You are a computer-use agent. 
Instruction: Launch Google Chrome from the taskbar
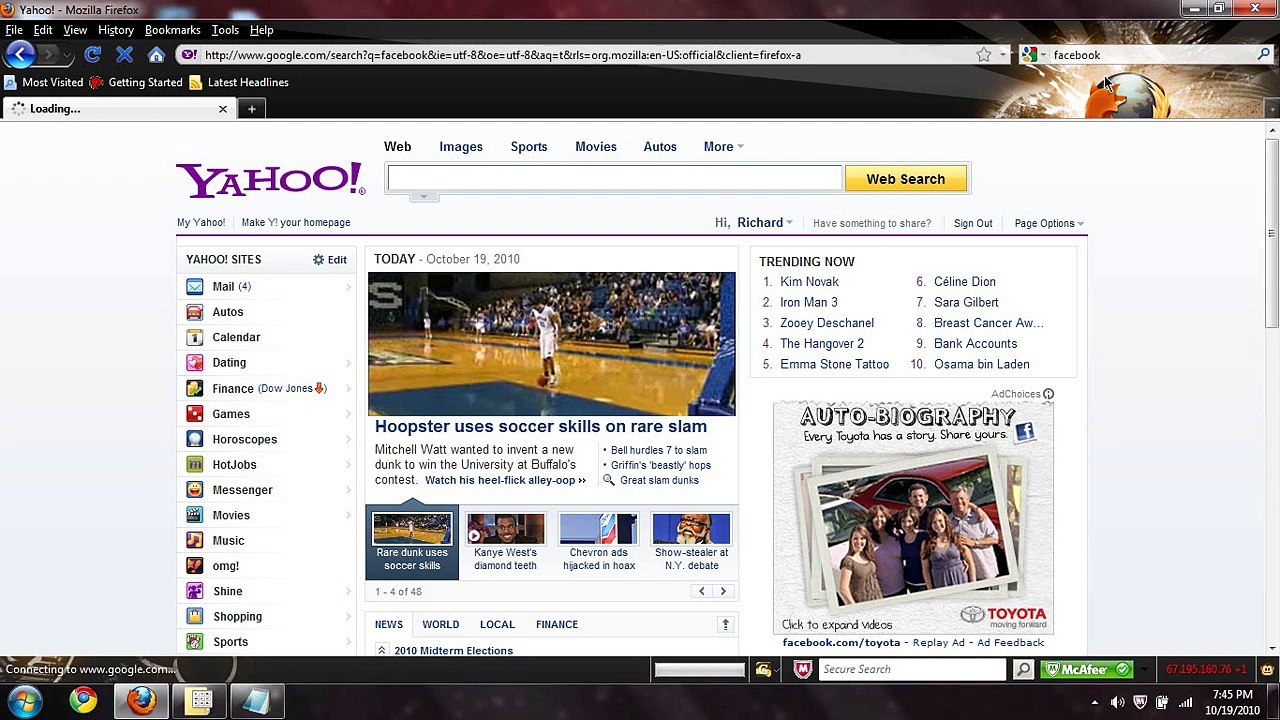pos(83,700)
